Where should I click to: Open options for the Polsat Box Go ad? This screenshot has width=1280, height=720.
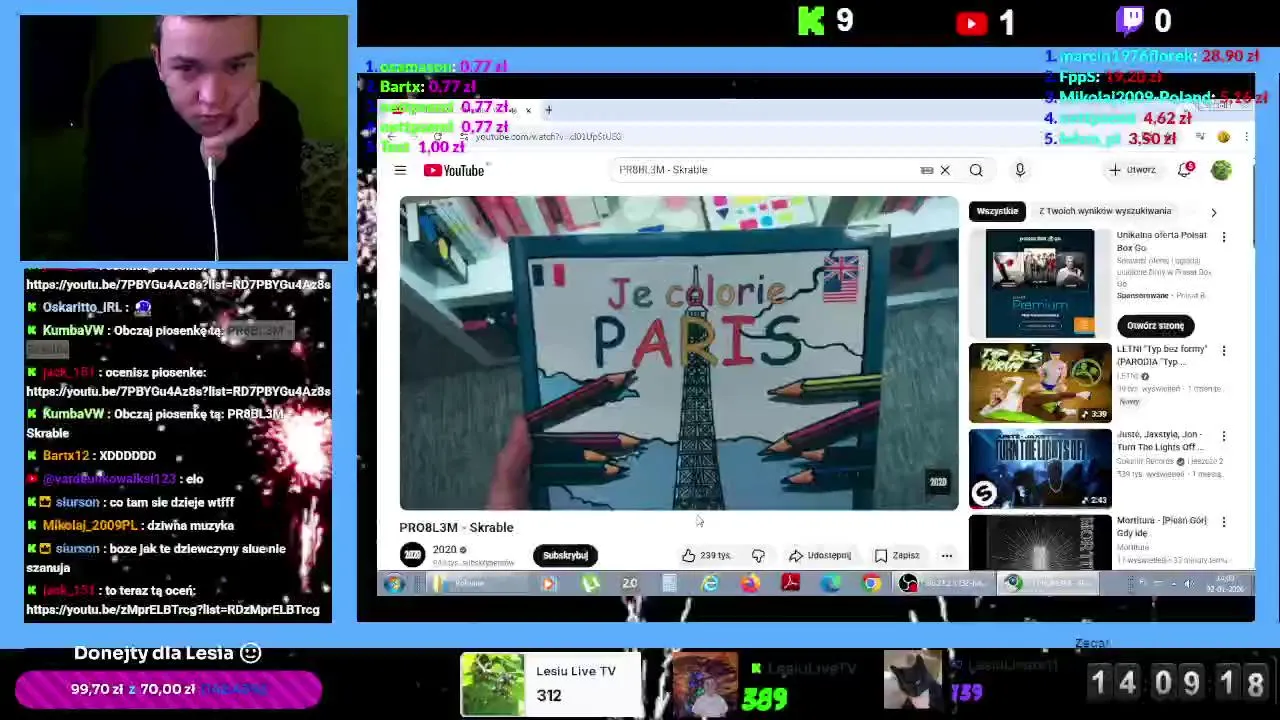[x=1224, y=237]
